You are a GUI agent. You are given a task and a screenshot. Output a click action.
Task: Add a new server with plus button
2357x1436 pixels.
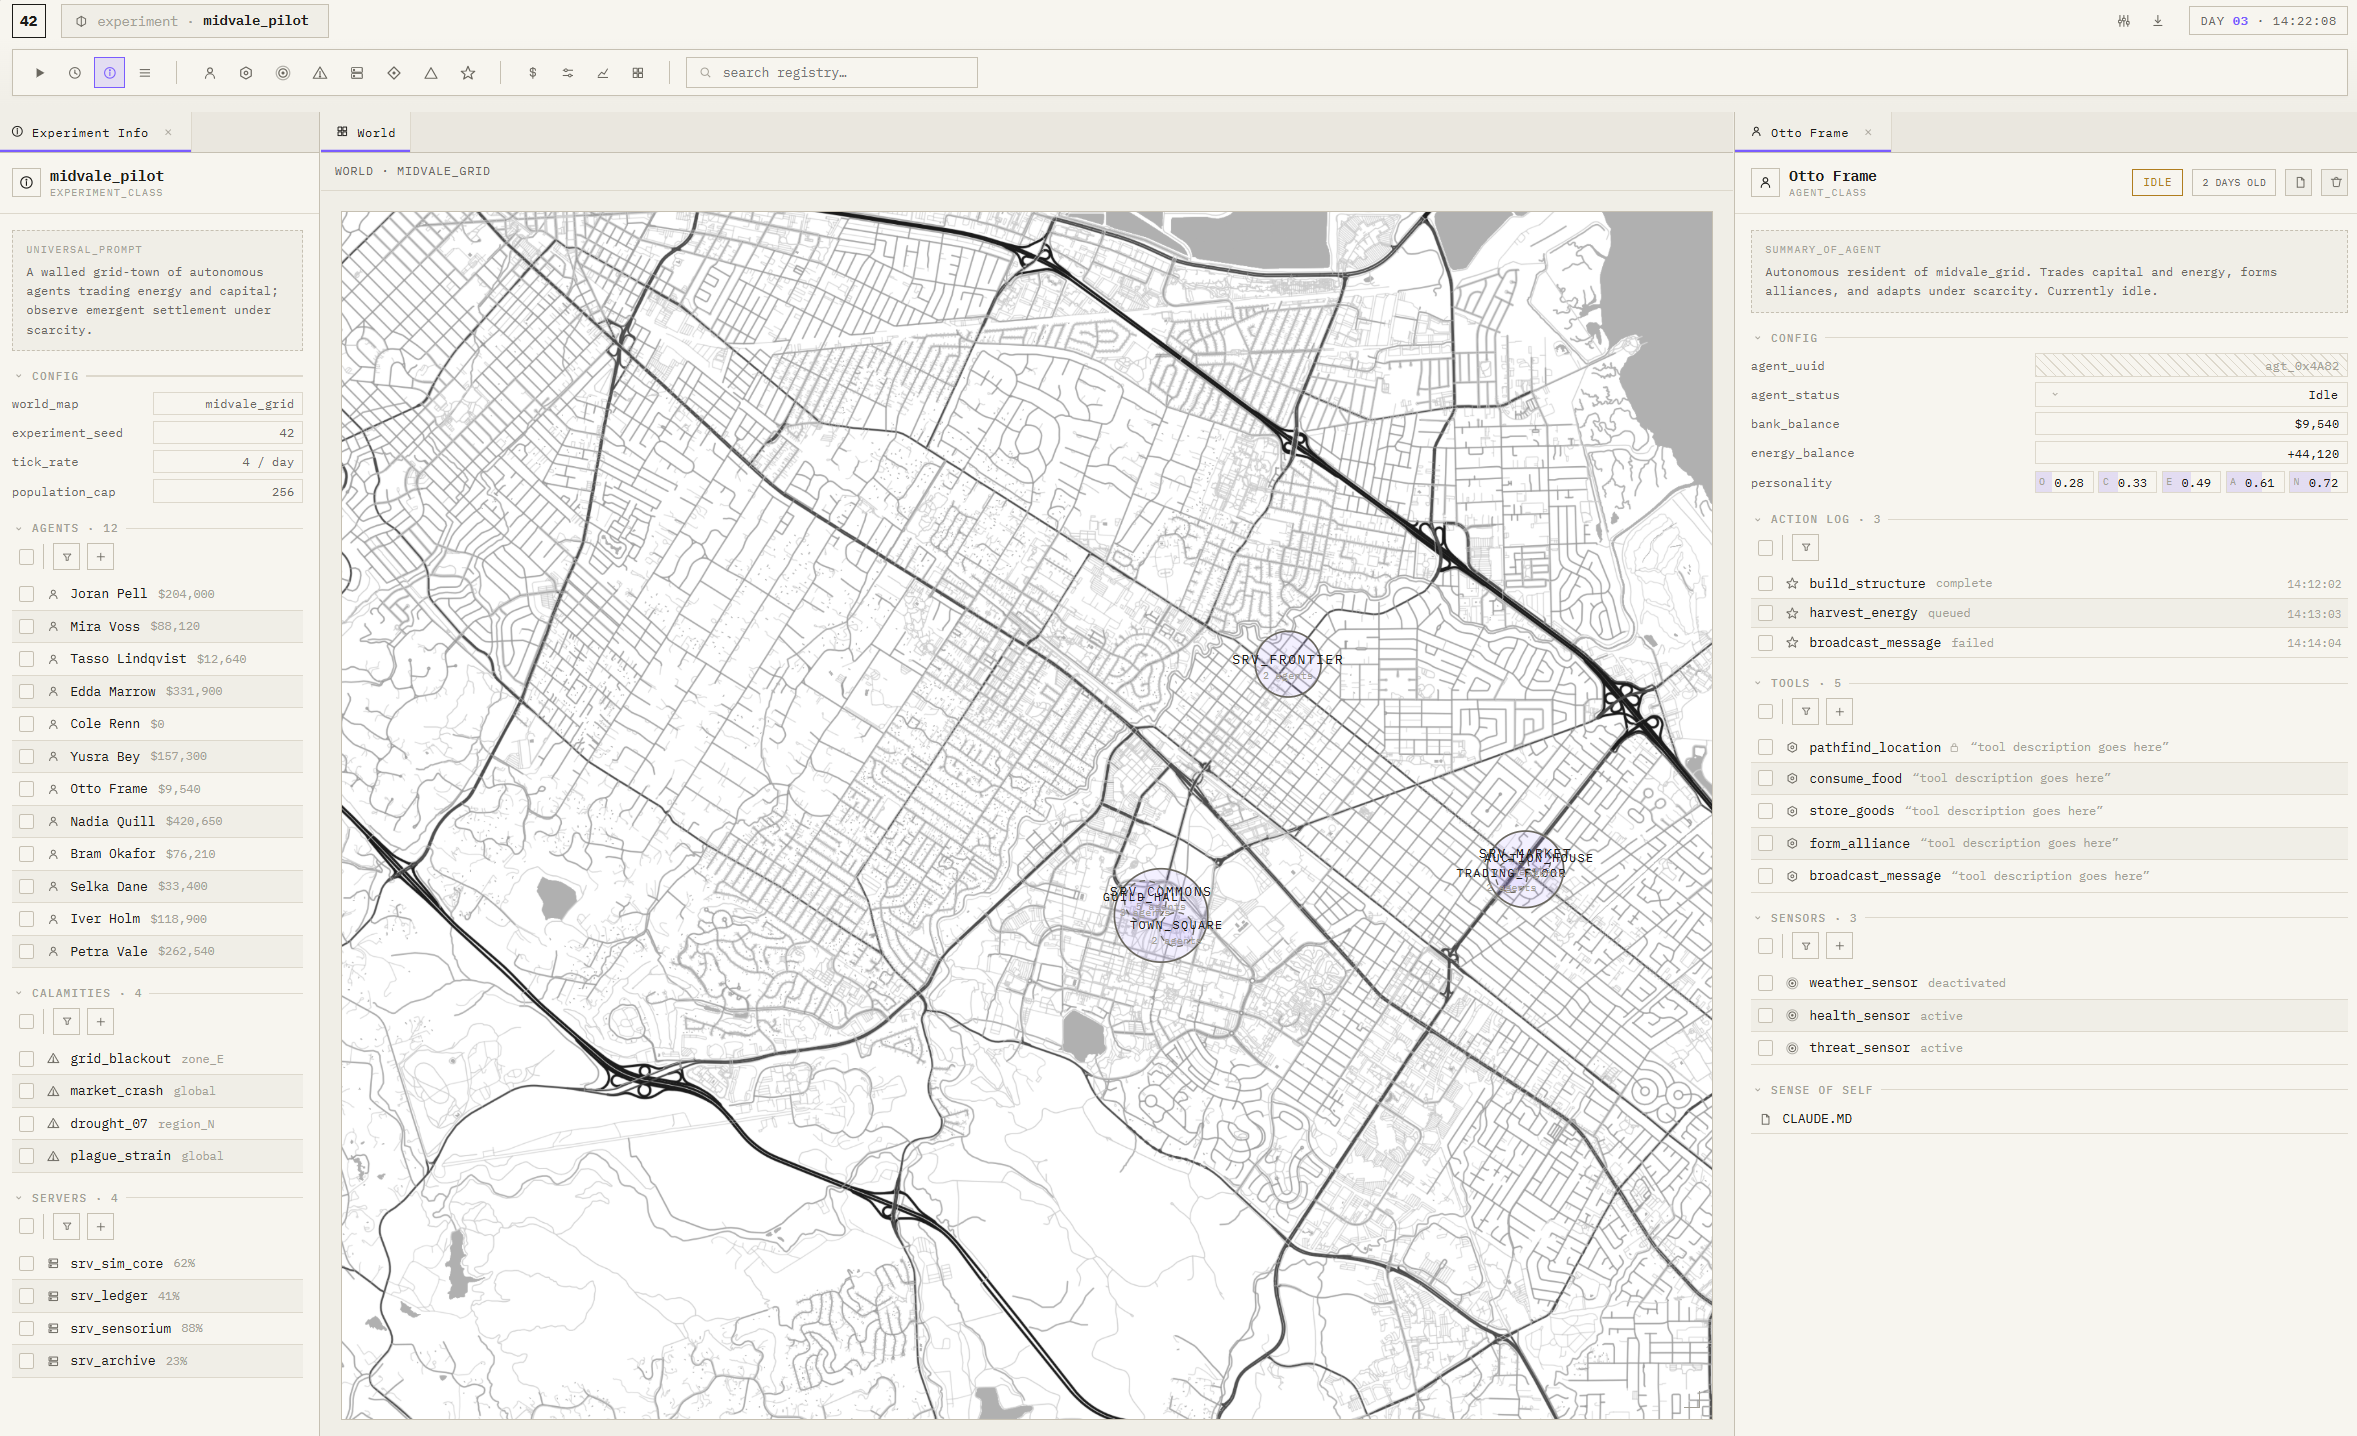pyautogui.click(x=101, y=1227)
